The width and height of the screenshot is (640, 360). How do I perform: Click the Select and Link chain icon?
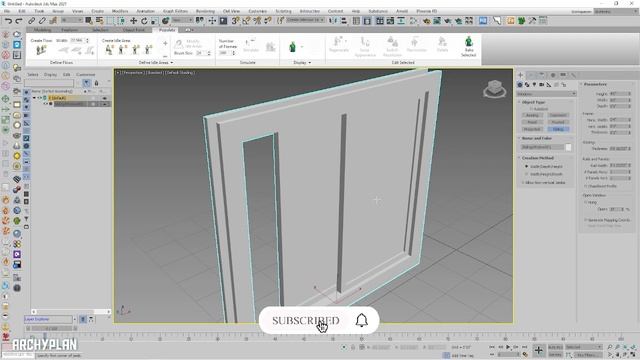tap(32, 21)
